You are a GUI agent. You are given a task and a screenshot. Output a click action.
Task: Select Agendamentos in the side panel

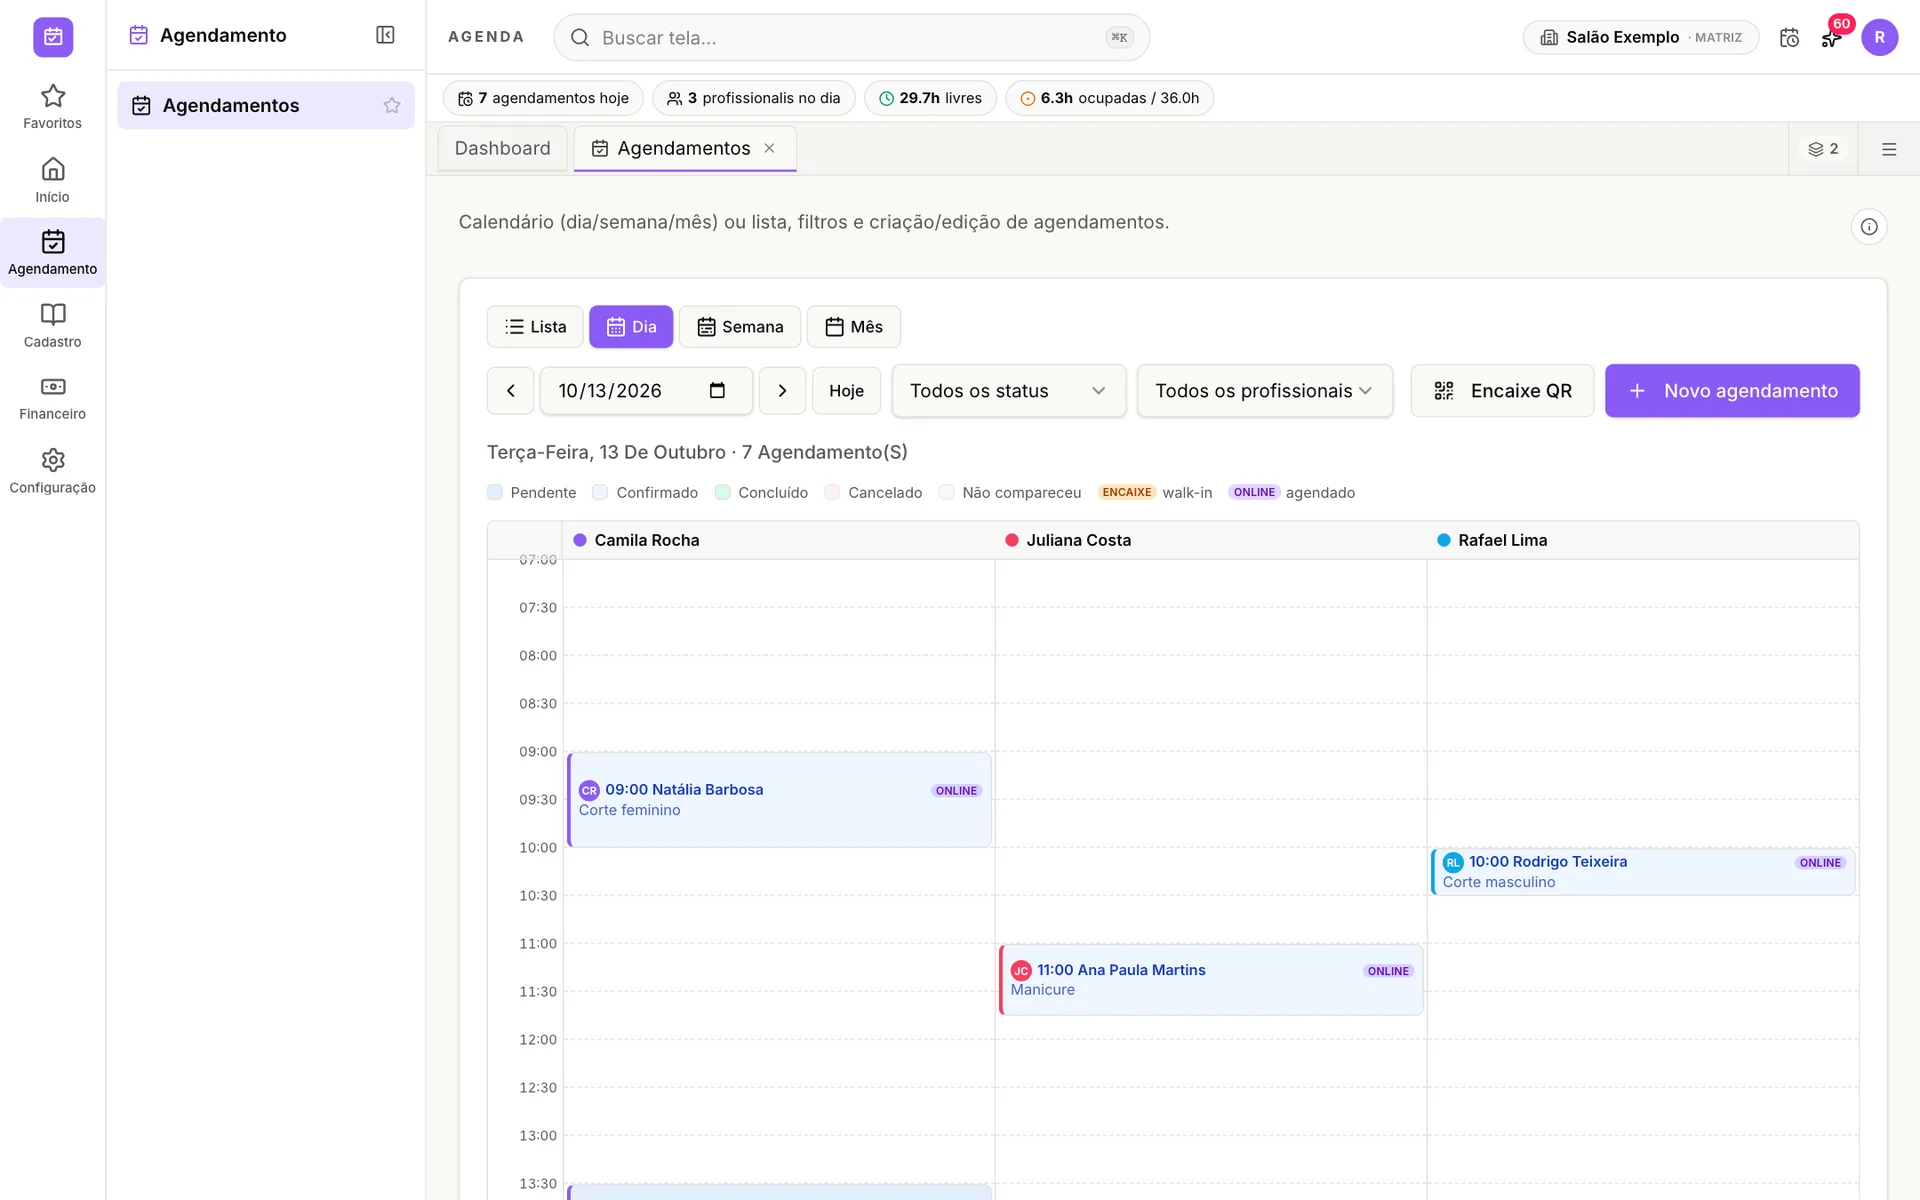point(266,105)
